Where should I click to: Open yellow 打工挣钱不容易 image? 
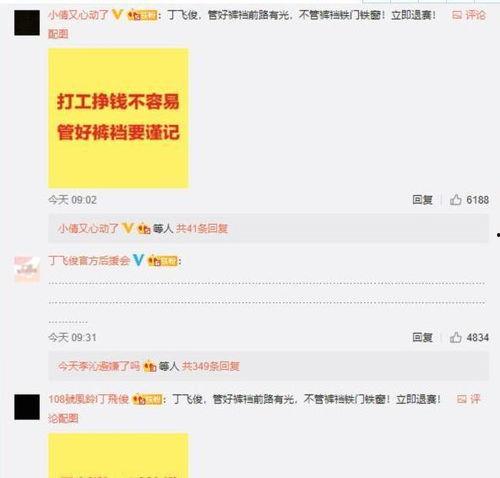(x=118, y=118)
